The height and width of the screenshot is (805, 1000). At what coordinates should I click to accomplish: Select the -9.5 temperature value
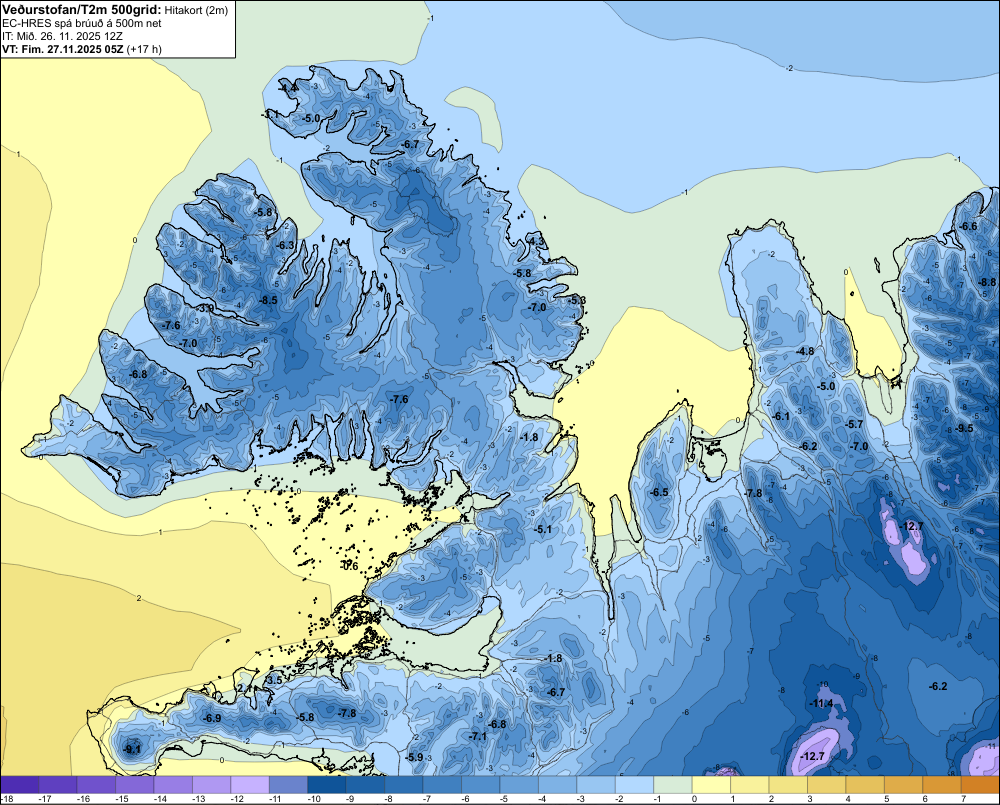pyautogui.click(x=964, y=428)
